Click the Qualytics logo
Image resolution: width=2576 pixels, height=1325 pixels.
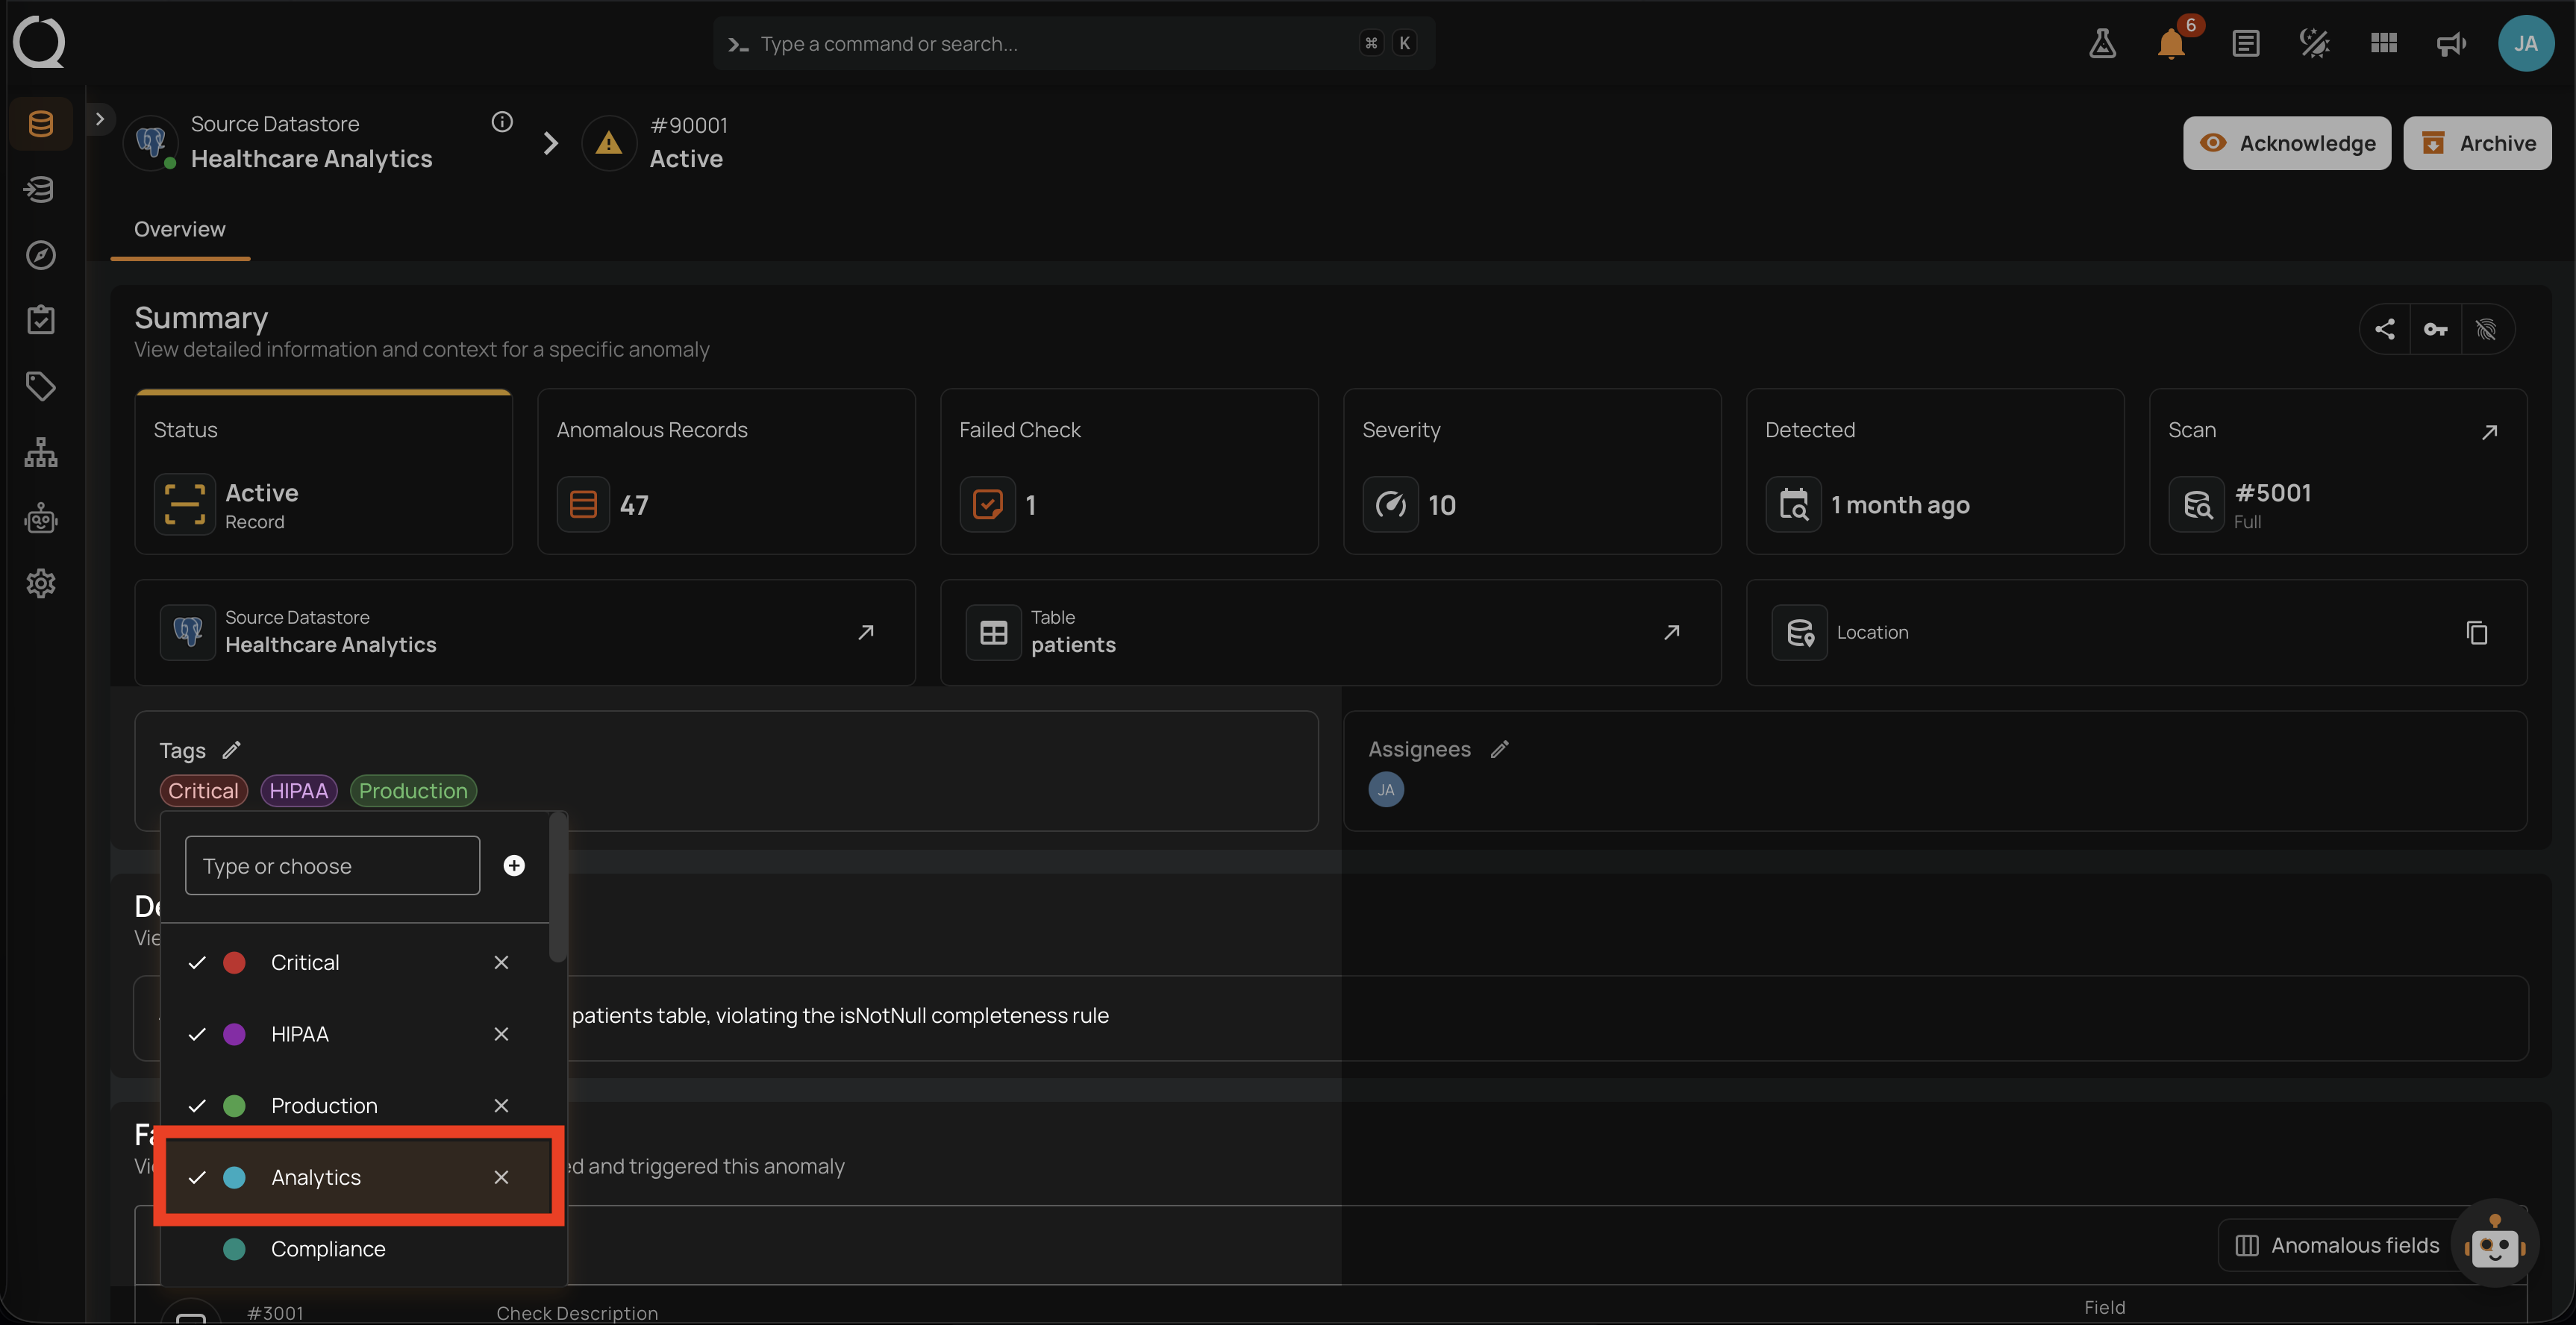[x=39, y=42]
